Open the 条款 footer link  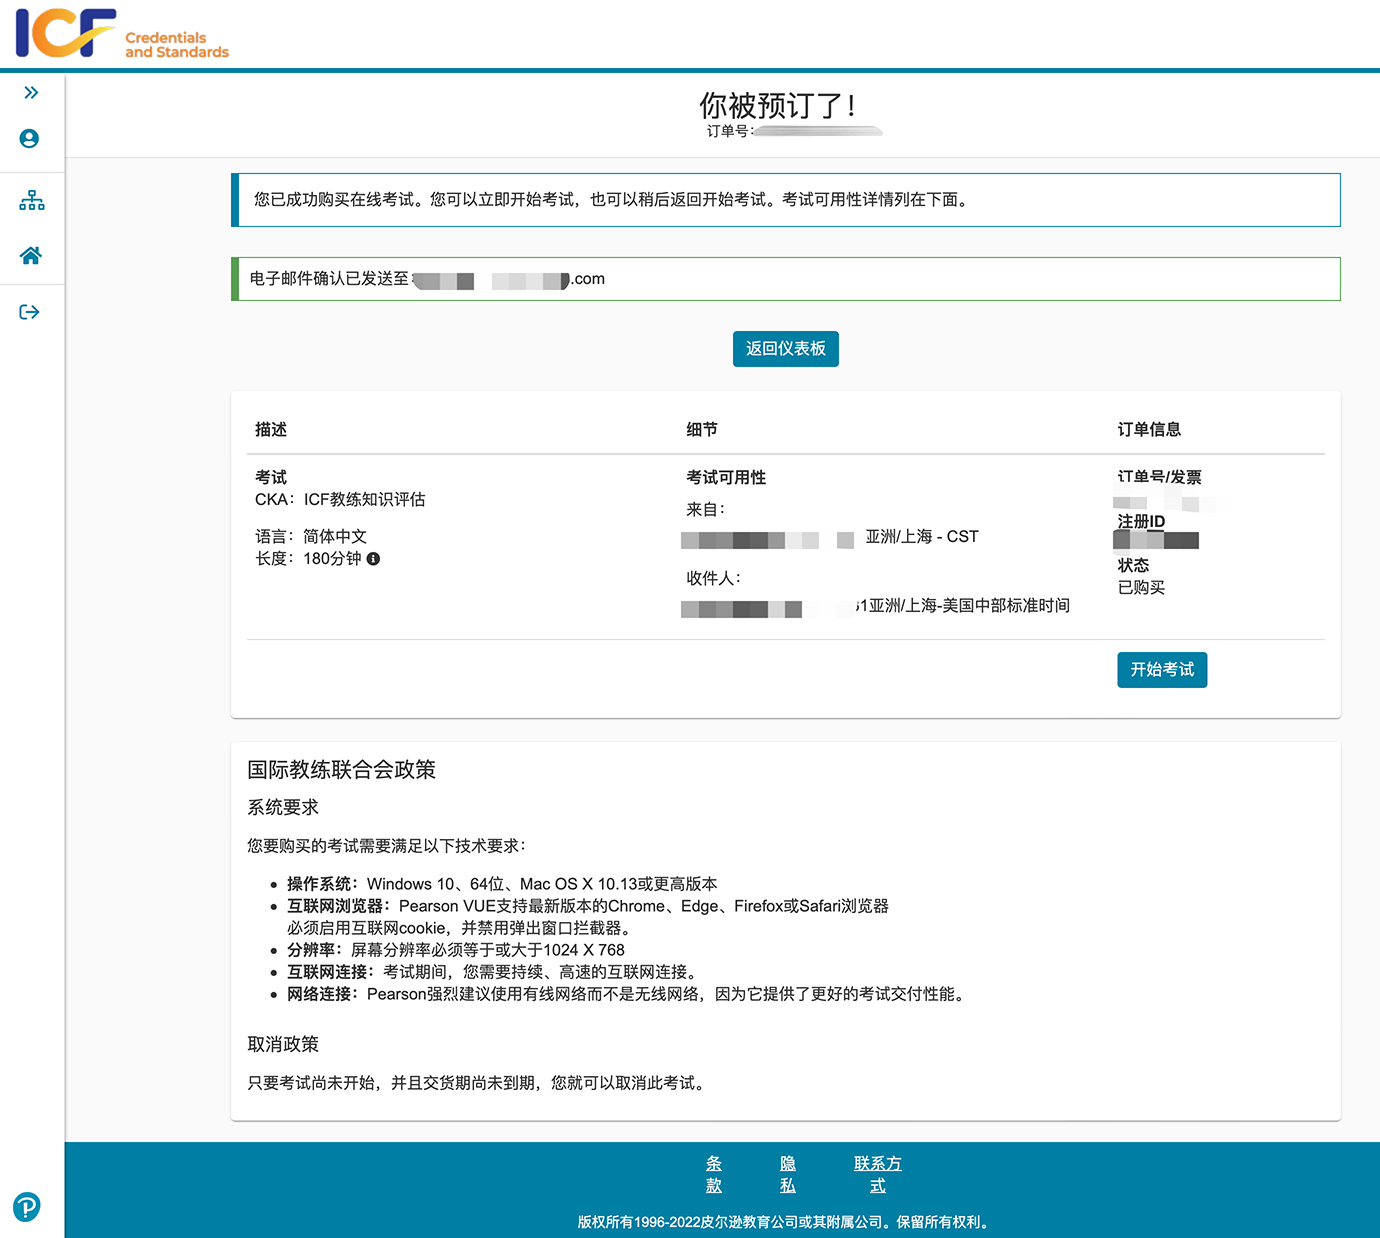714,1175
